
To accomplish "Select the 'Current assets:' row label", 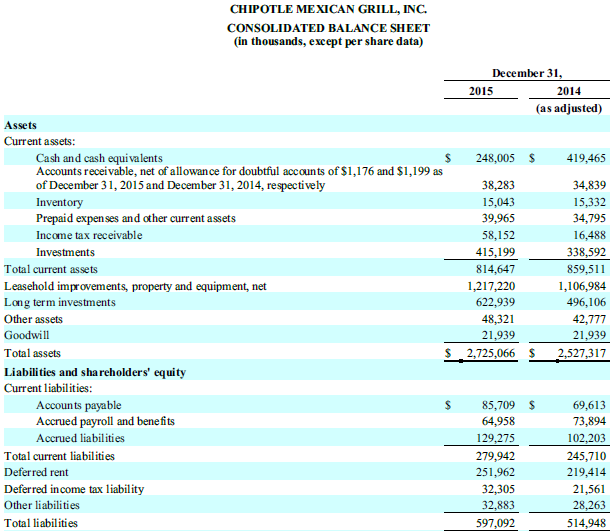I will [x=39, y=141].
